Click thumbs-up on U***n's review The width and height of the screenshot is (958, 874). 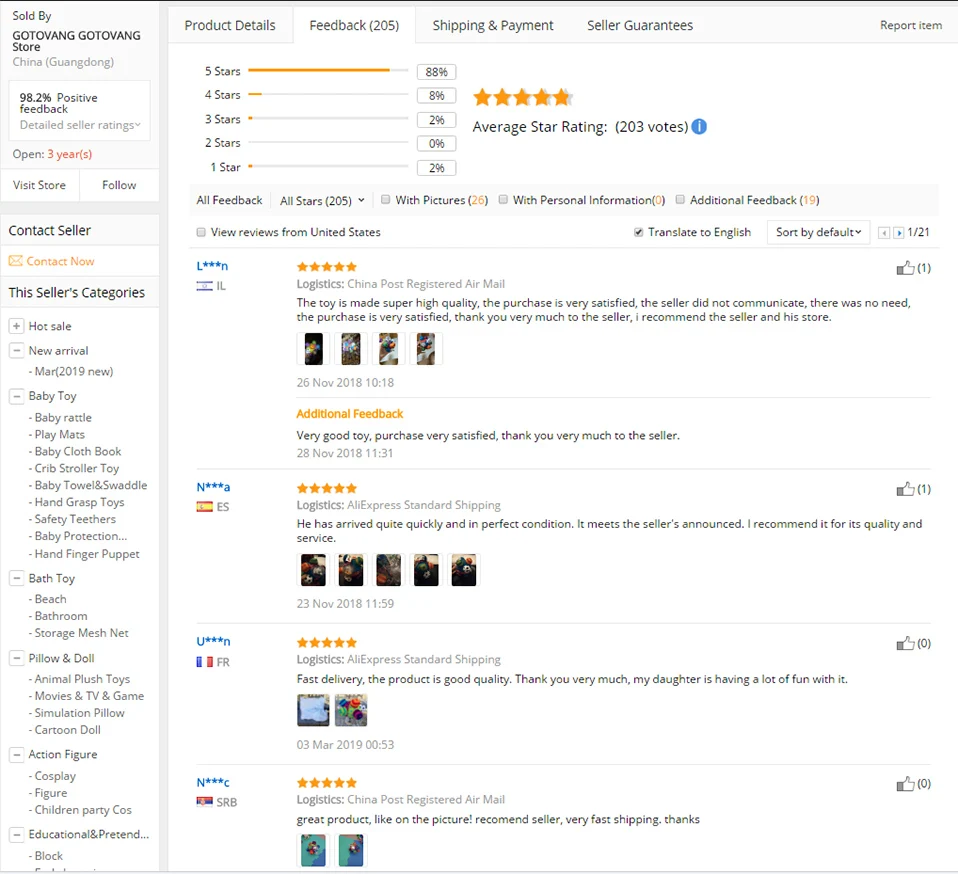pyautogui.click(x=905, y=644)
